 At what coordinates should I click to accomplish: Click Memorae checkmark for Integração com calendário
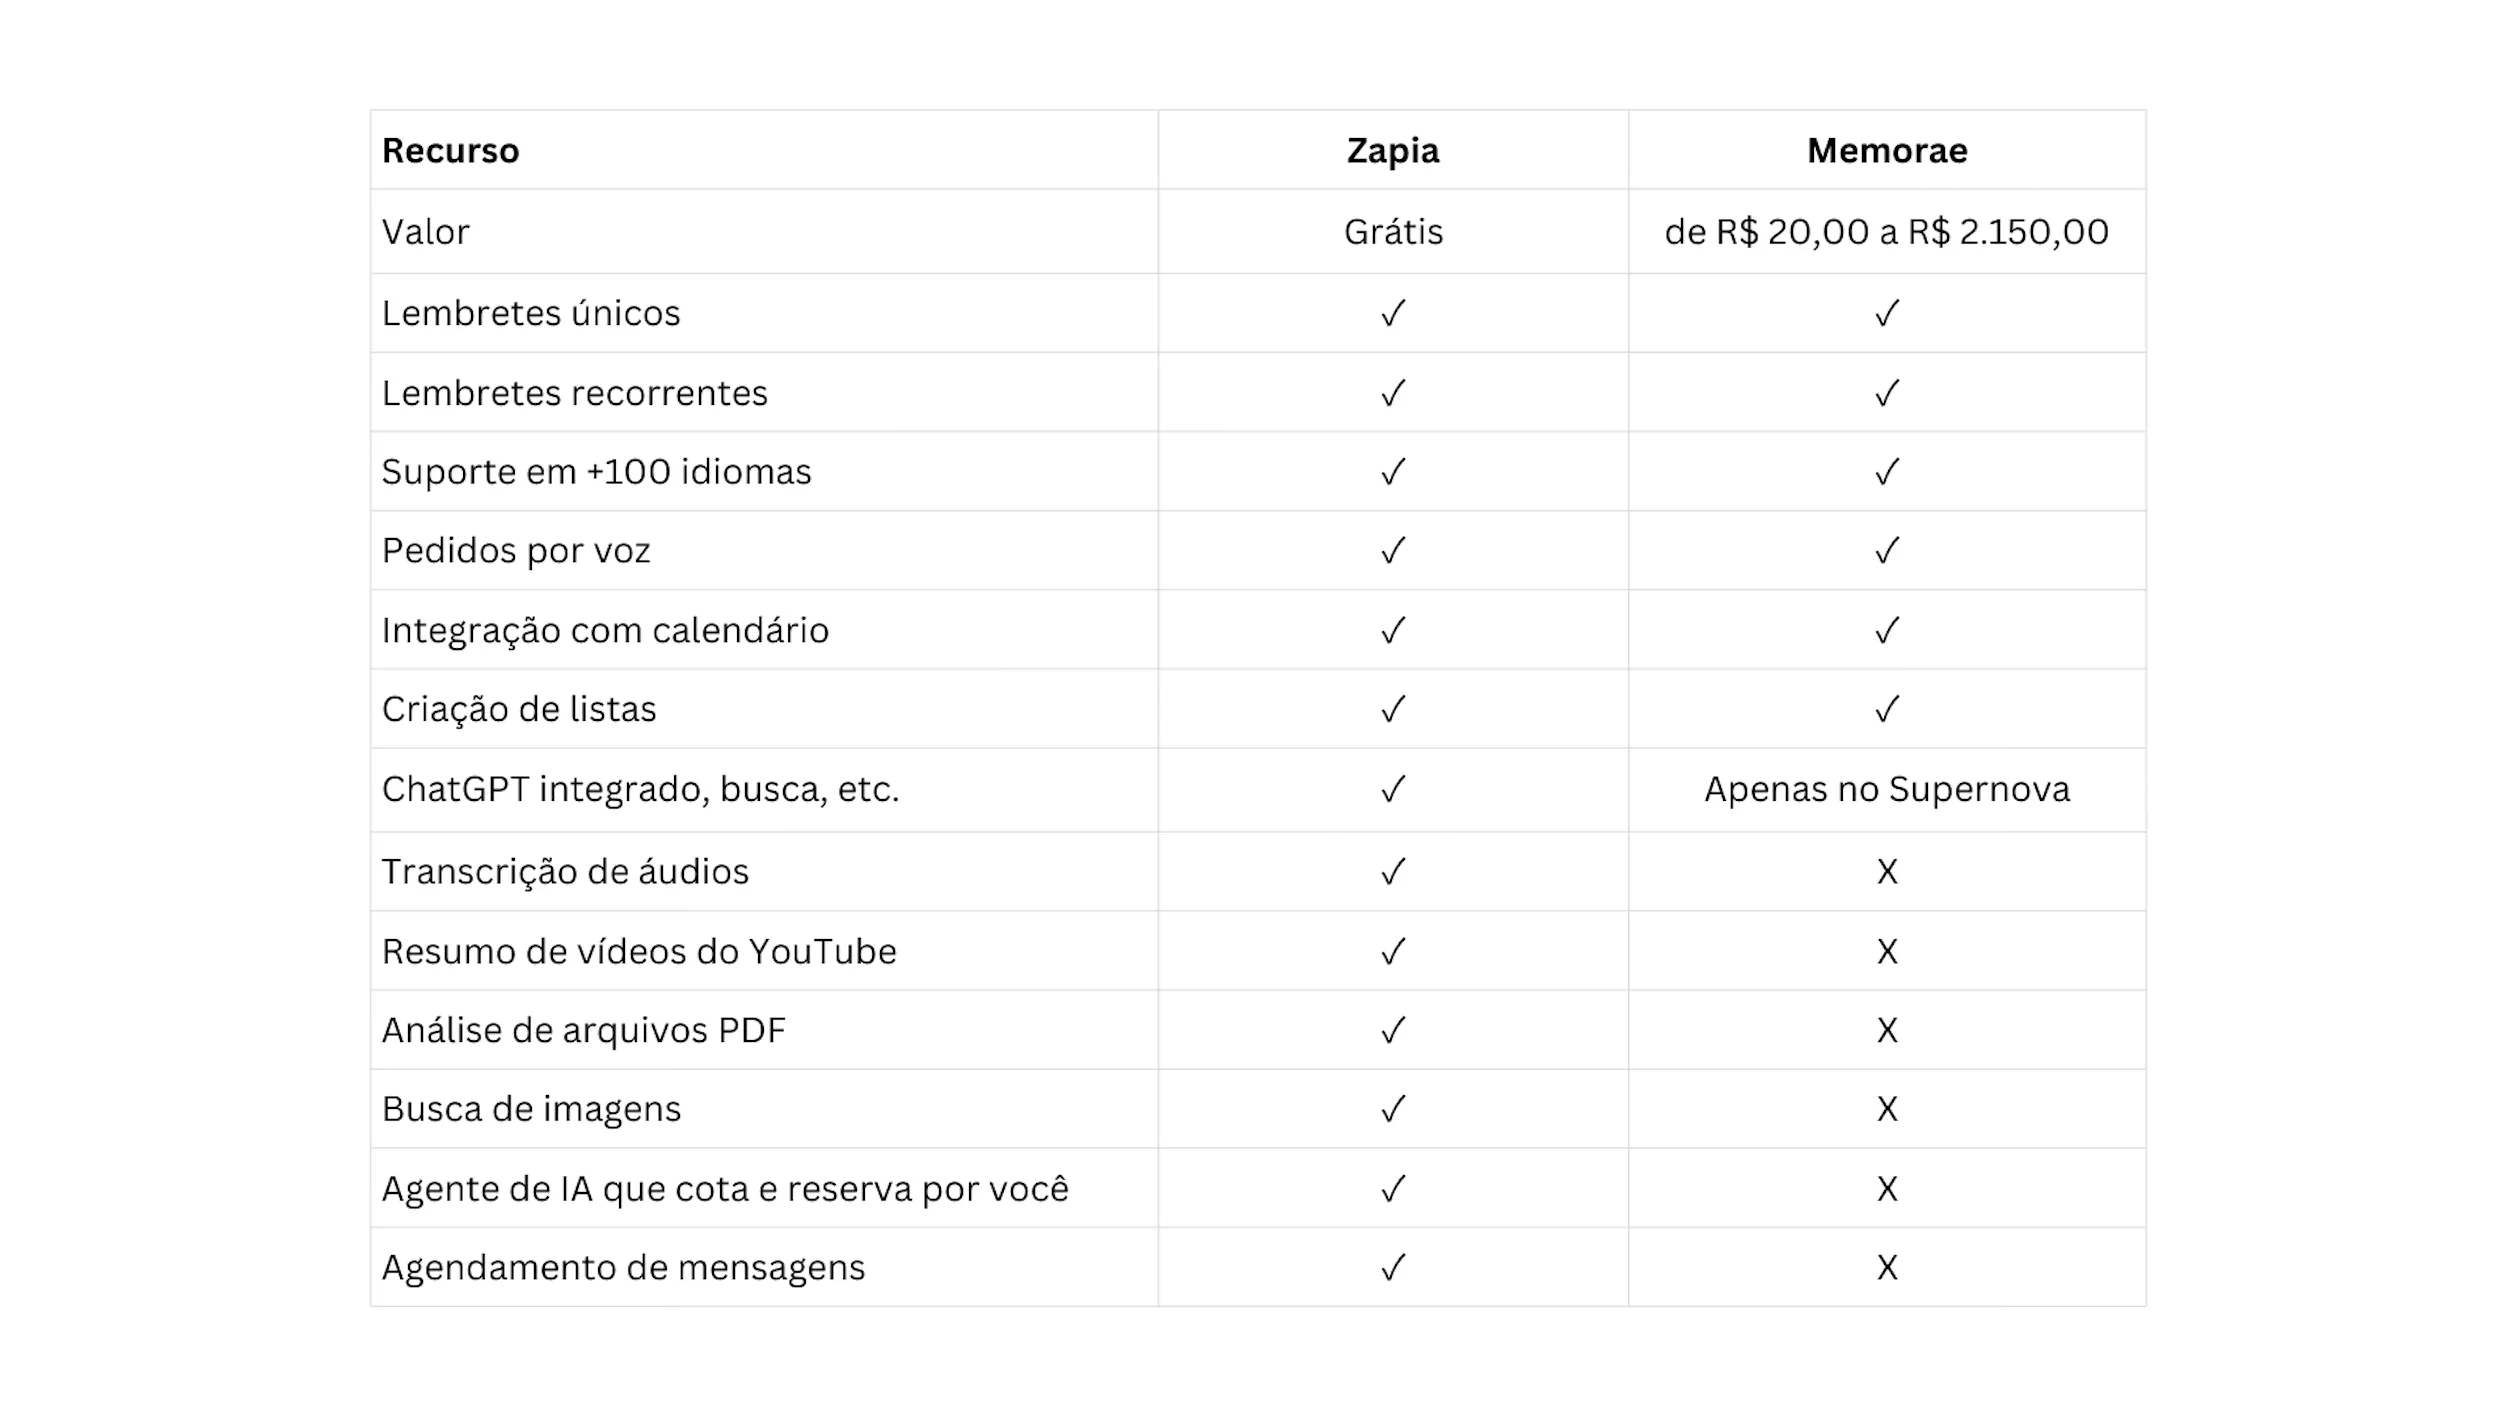coord(1887,630)
